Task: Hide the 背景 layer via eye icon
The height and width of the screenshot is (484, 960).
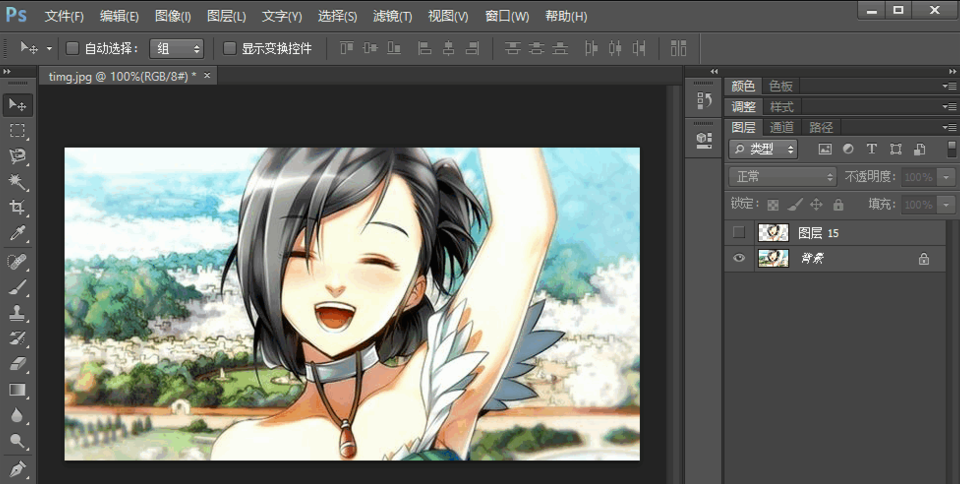Action: click(739, 259)
